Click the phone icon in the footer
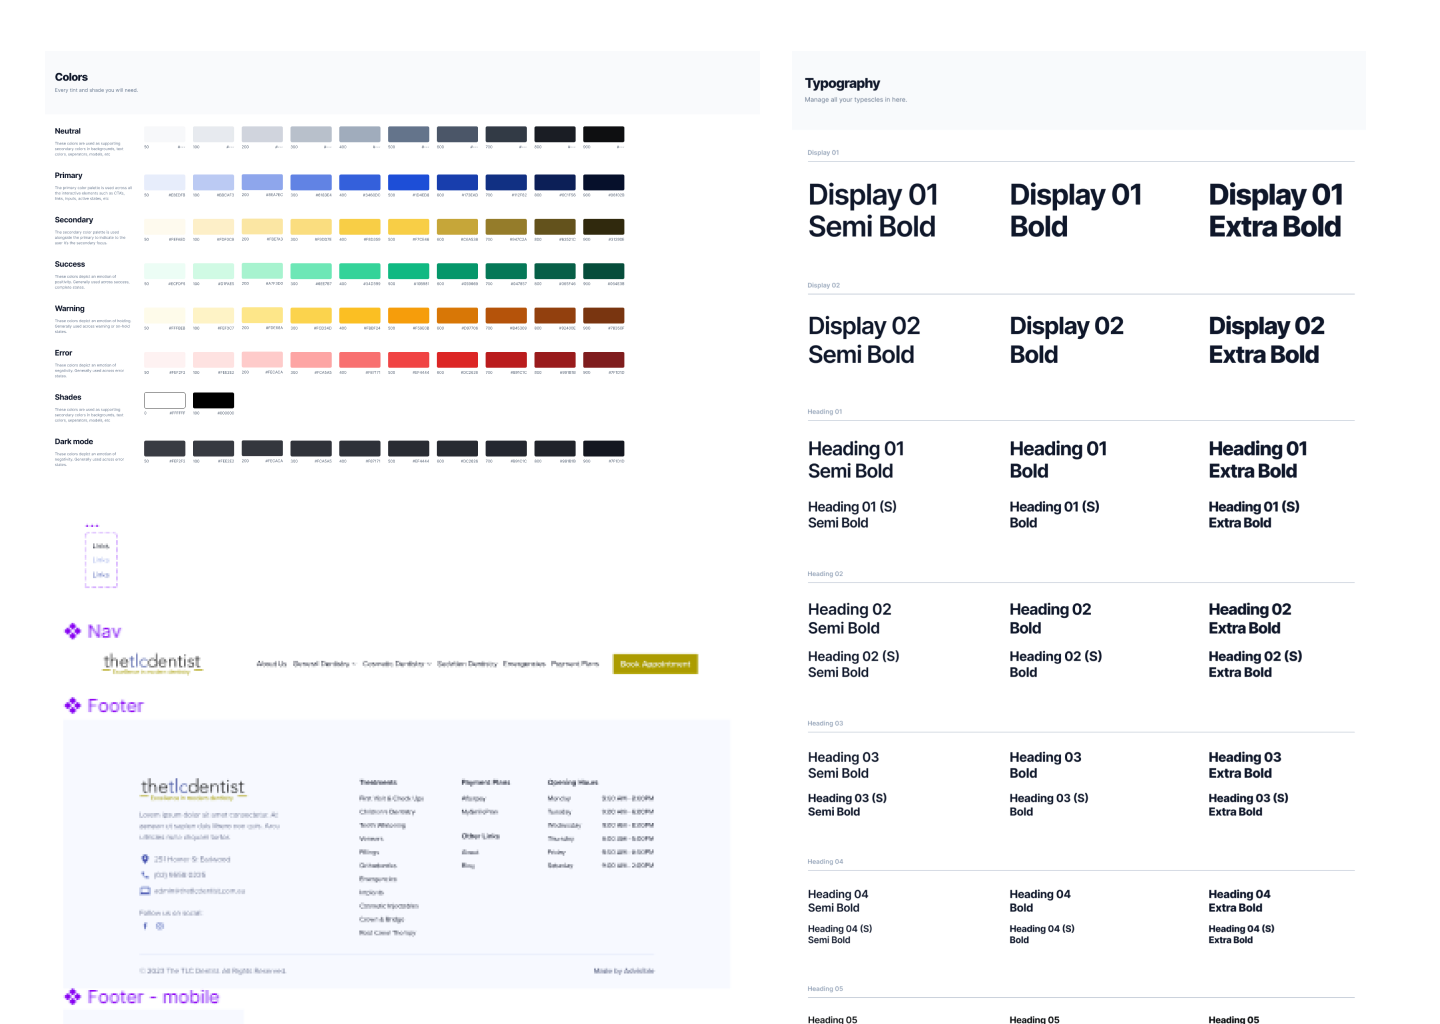Image resolution: width=1440 pixels, height=1024 pixels. pos(145,875)
